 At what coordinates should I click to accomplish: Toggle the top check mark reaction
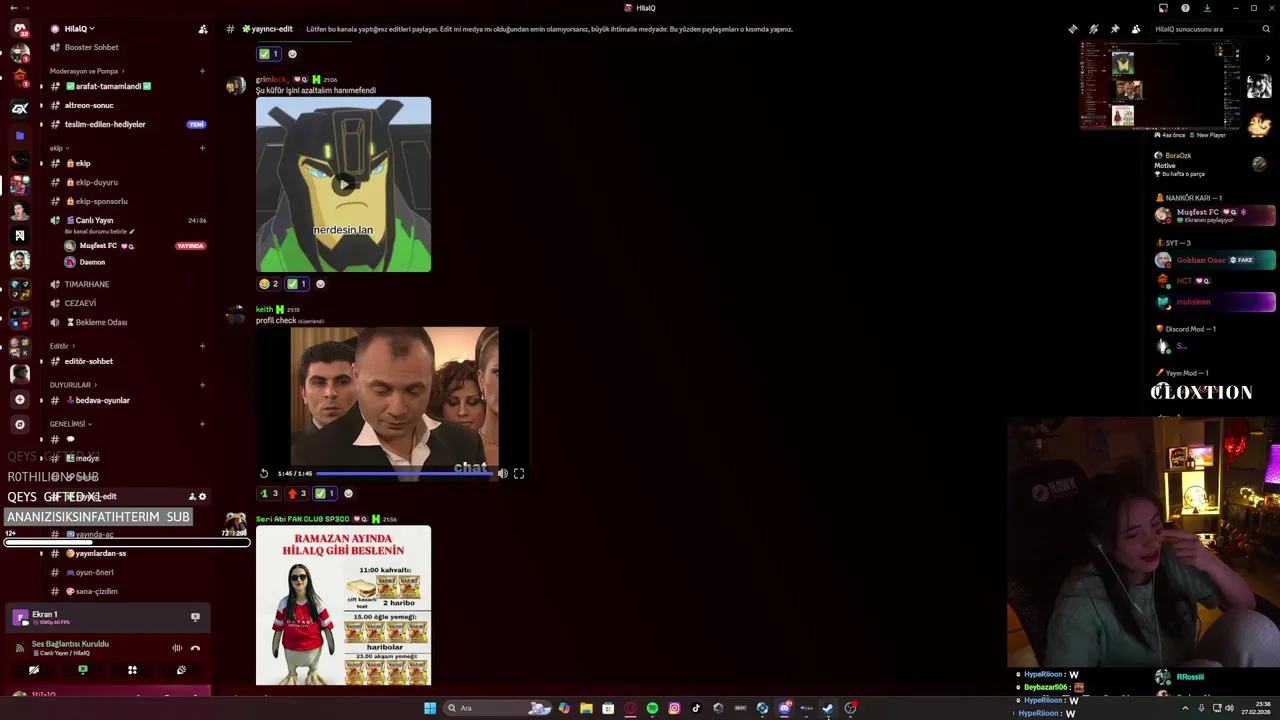click(269, 54)
